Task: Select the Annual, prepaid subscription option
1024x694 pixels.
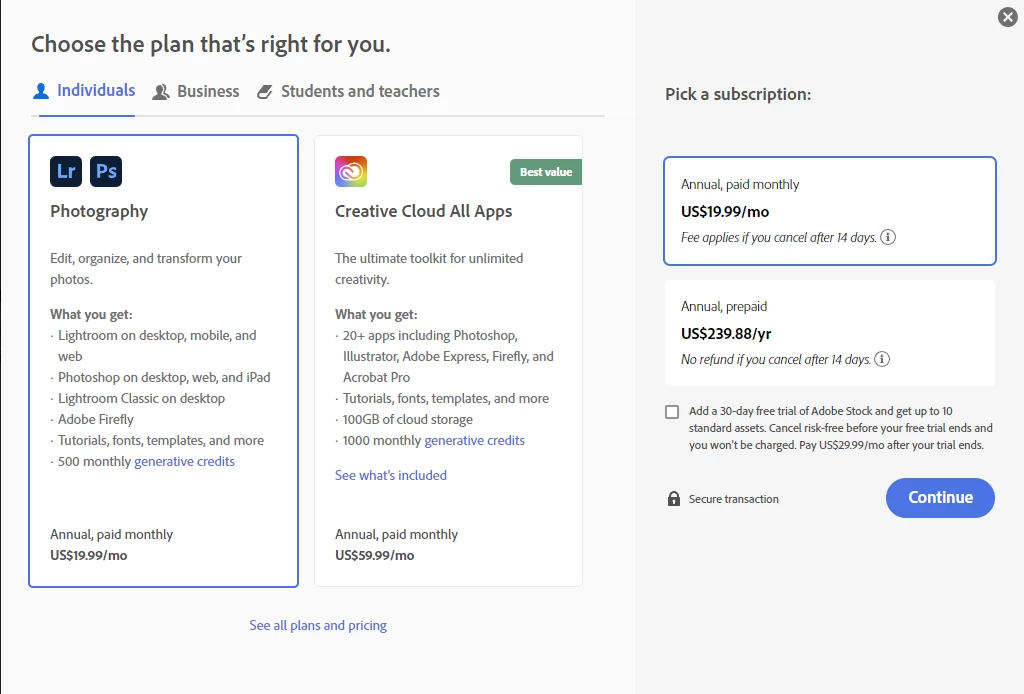Action: click(x=829, y=333)
